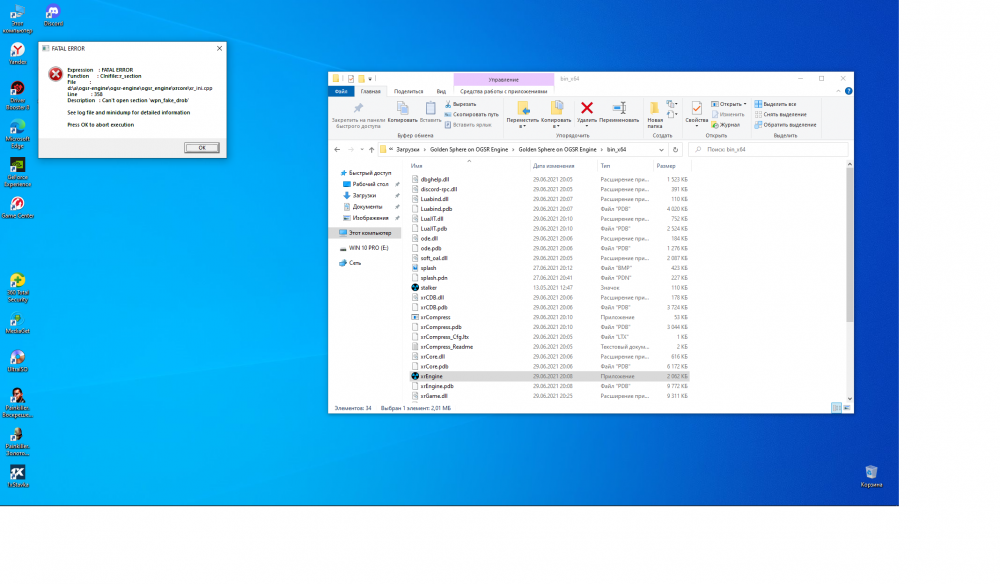Select Загрузки in the Quick access pane
This screenshot has width=1000, height=584.
pos(364,195)
